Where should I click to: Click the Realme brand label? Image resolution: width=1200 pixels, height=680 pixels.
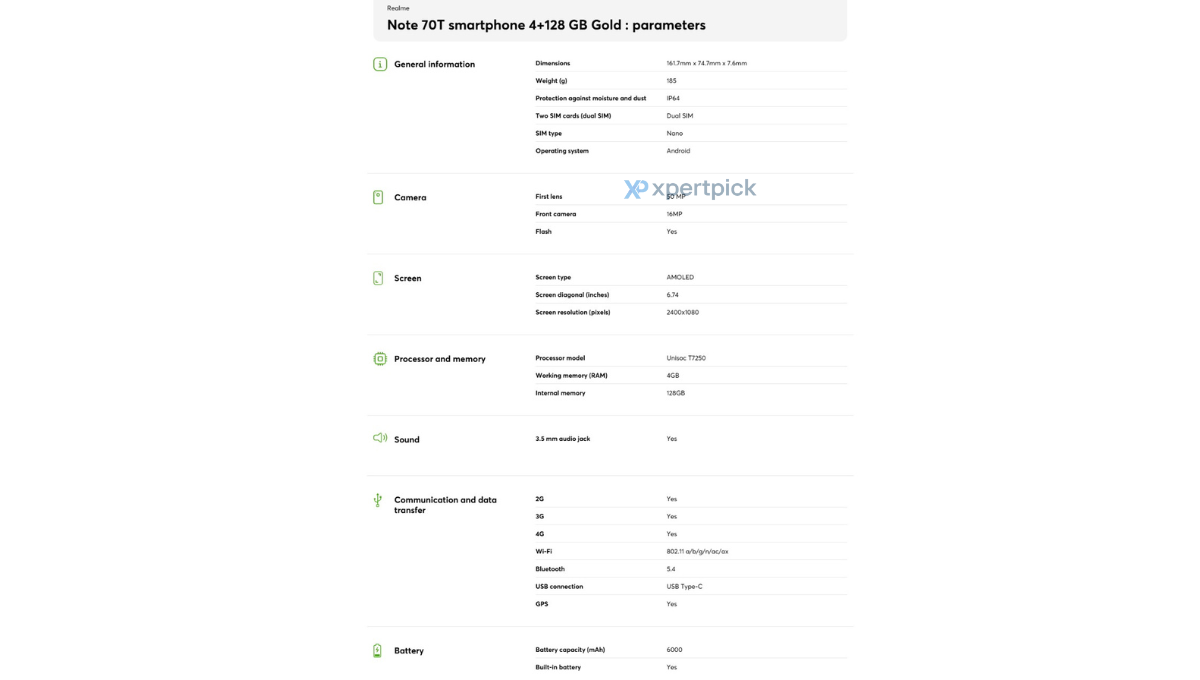398,8
